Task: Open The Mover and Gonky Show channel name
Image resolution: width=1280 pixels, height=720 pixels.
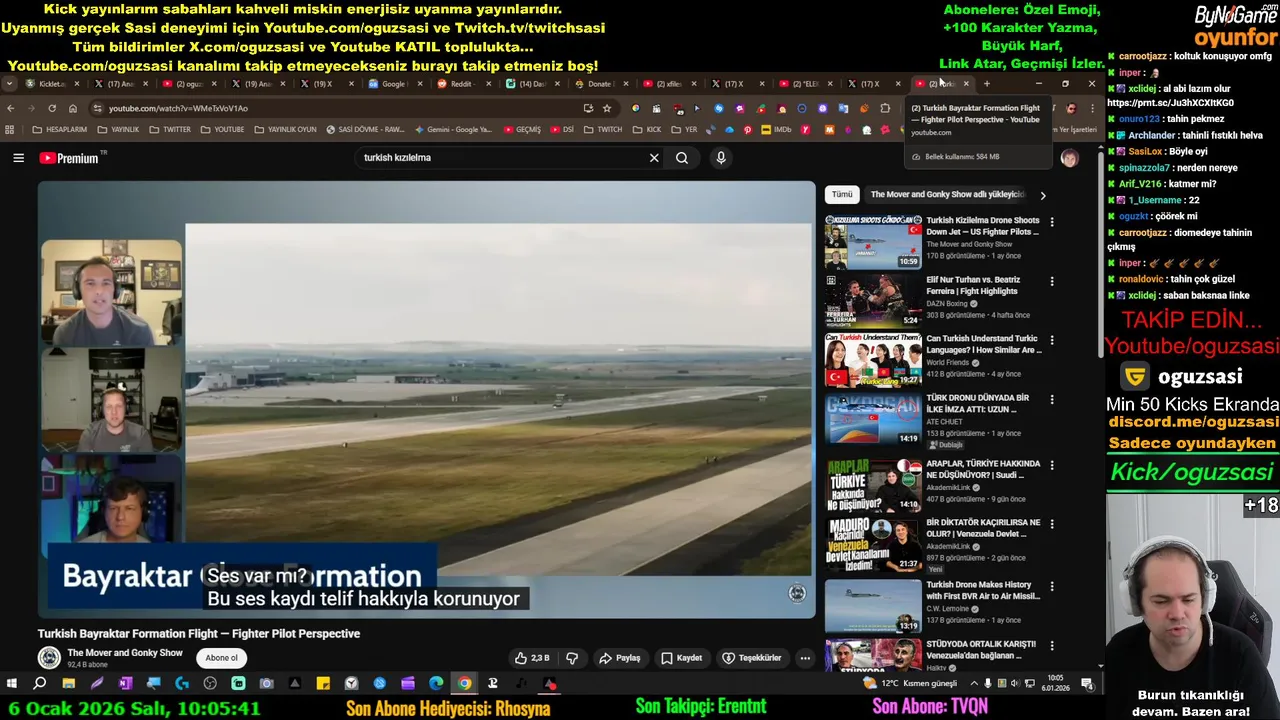Action: click(125, 653)
